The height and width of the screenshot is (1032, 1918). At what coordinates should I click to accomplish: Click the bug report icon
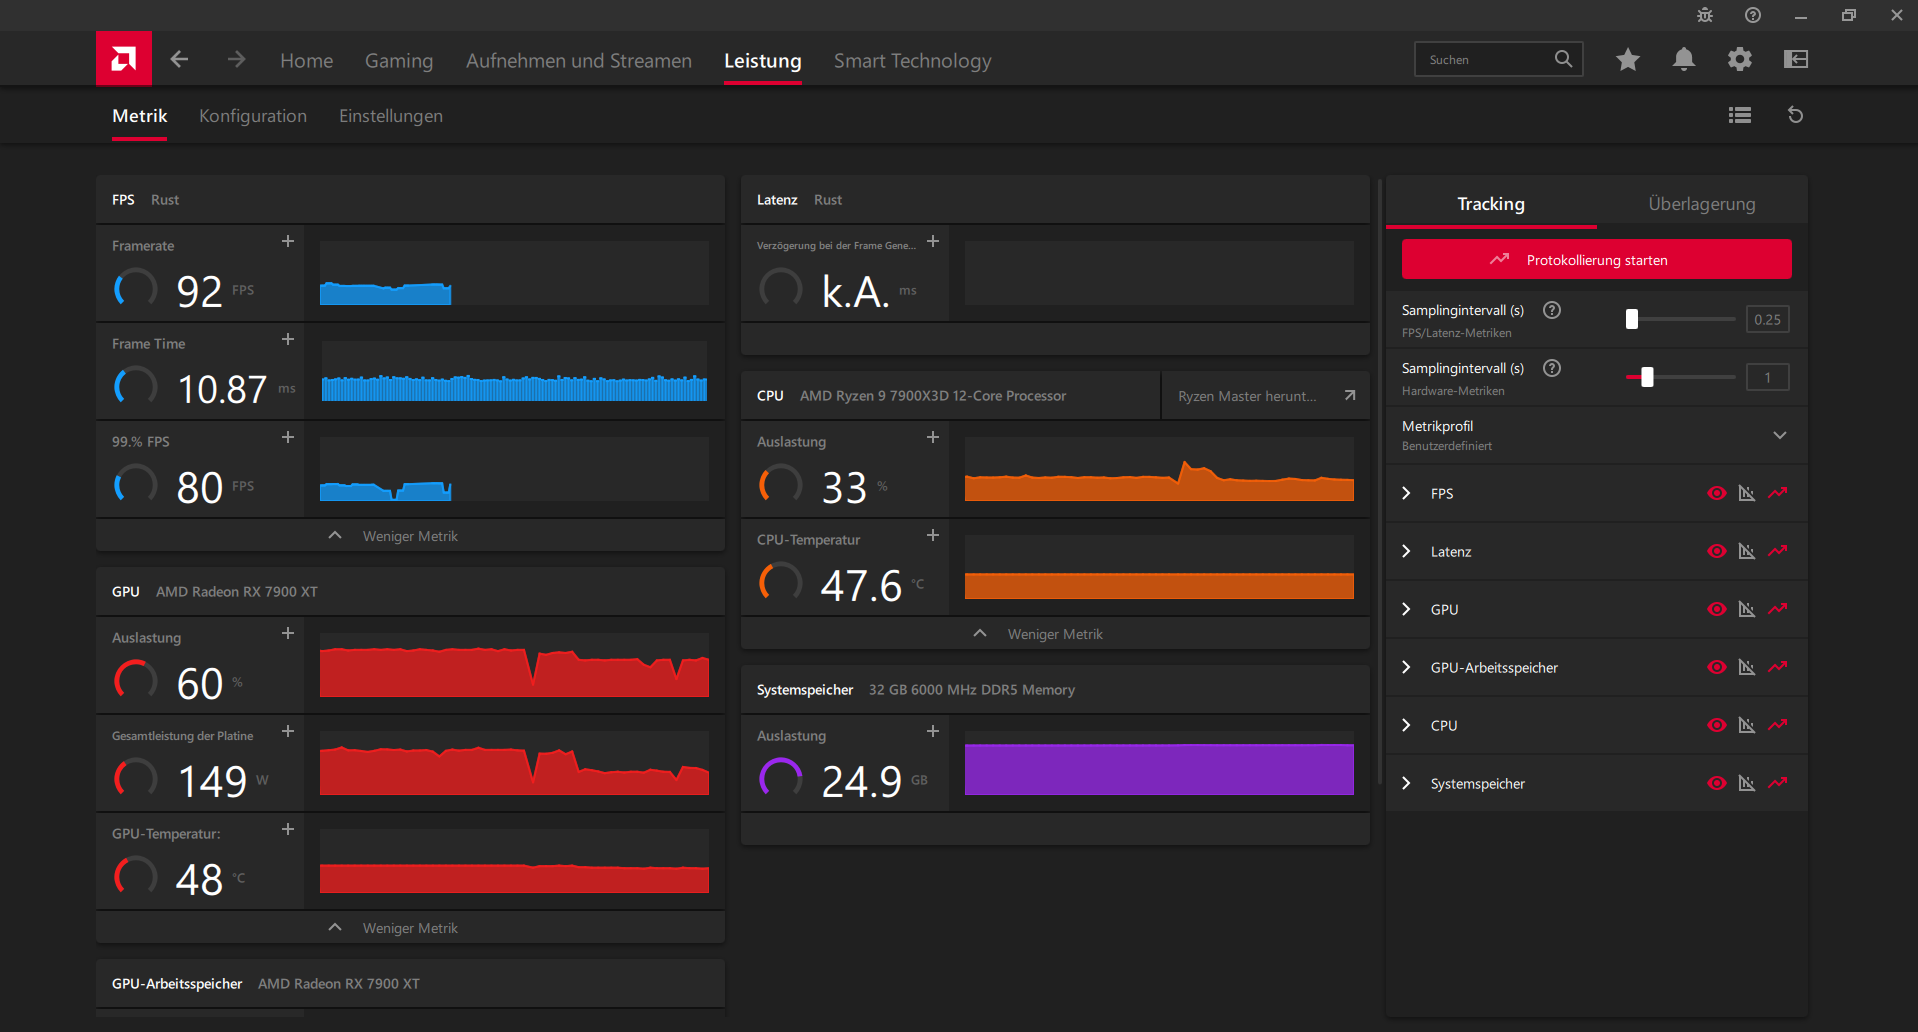[1705, 15]
